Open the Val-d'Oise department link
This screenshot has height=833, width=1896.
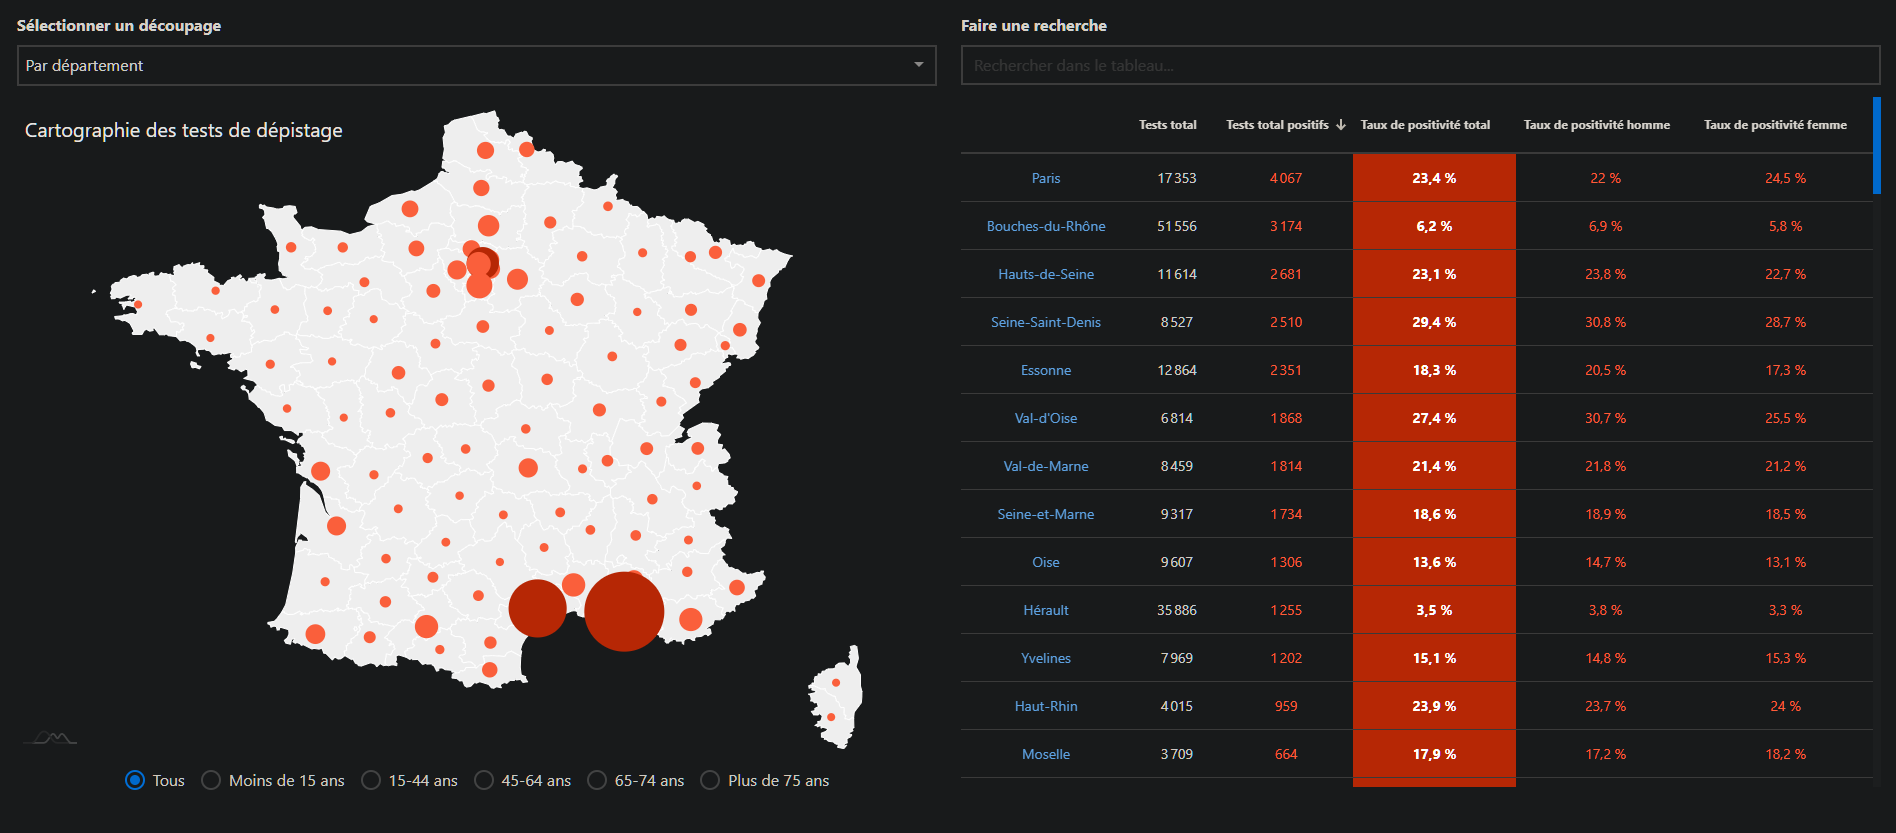1046,418
